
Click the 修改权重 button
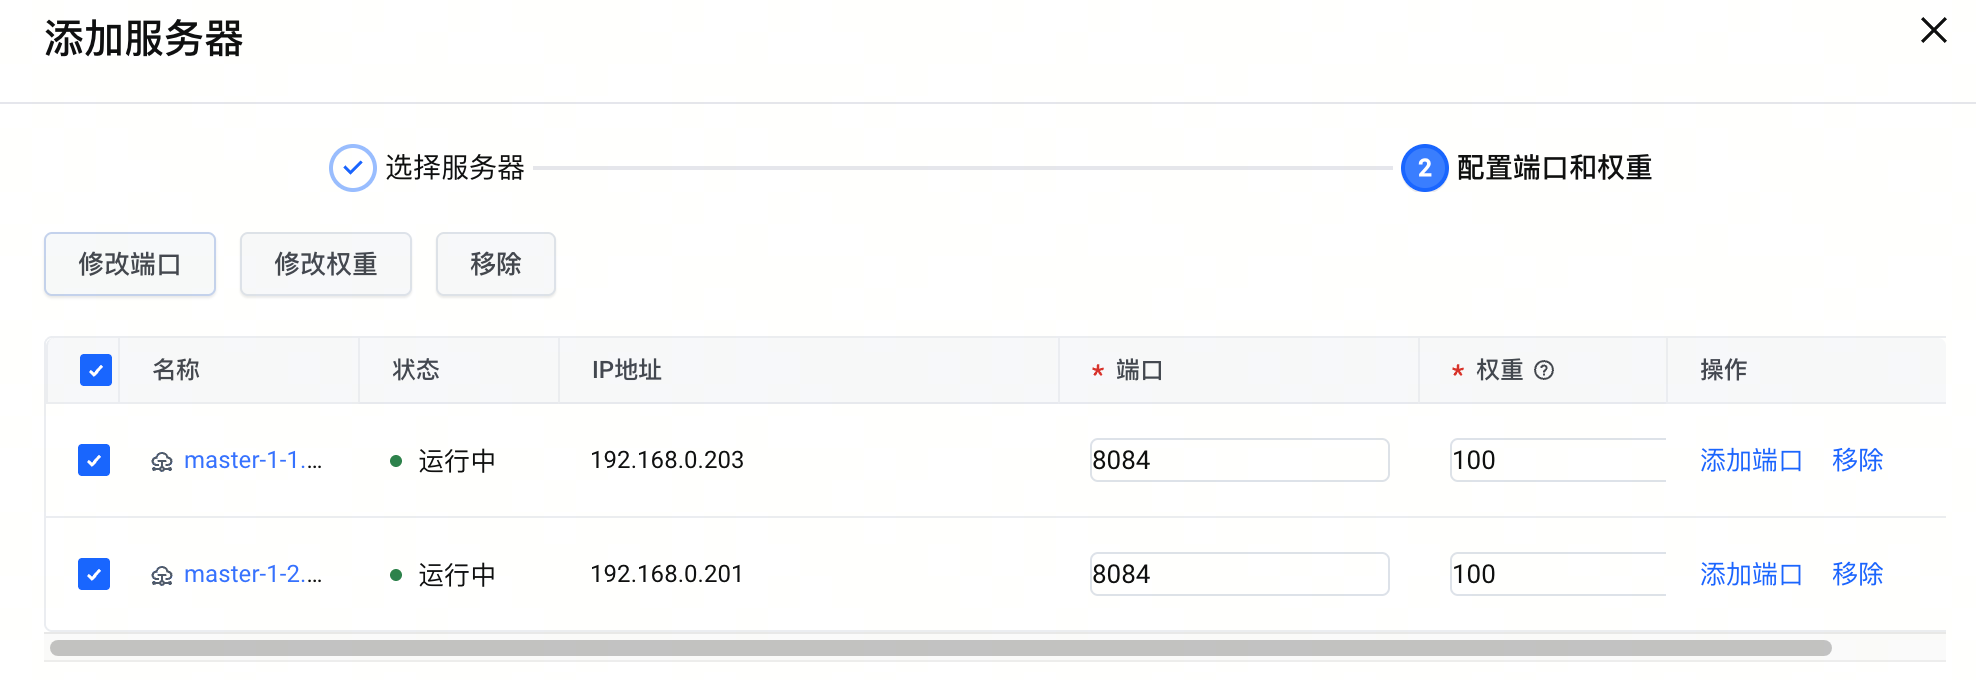point(326,264)
